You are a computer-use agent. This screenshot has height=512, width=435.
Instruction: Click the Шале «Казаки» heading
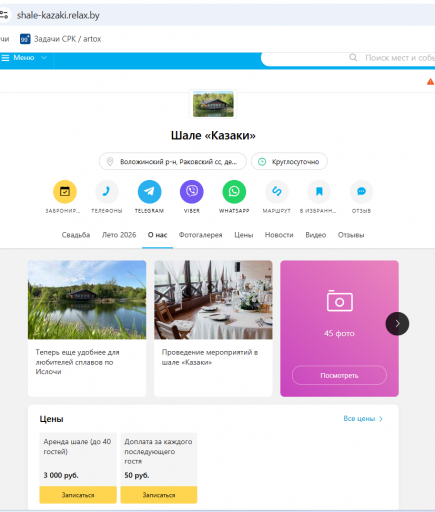click(x=213, y=135)
